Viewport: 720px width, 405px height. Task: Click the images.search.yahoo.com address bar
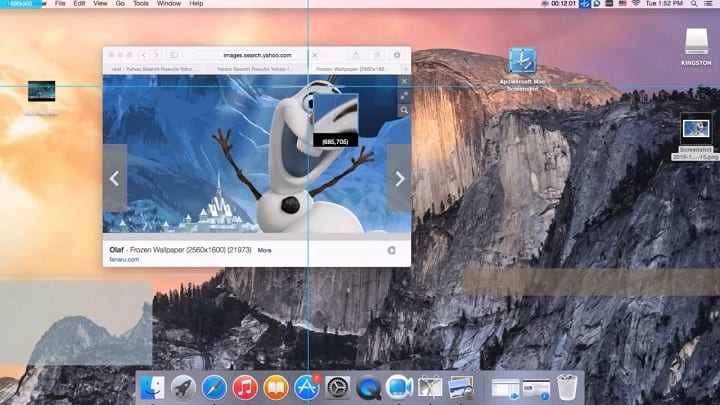click(x=257, y=55)
